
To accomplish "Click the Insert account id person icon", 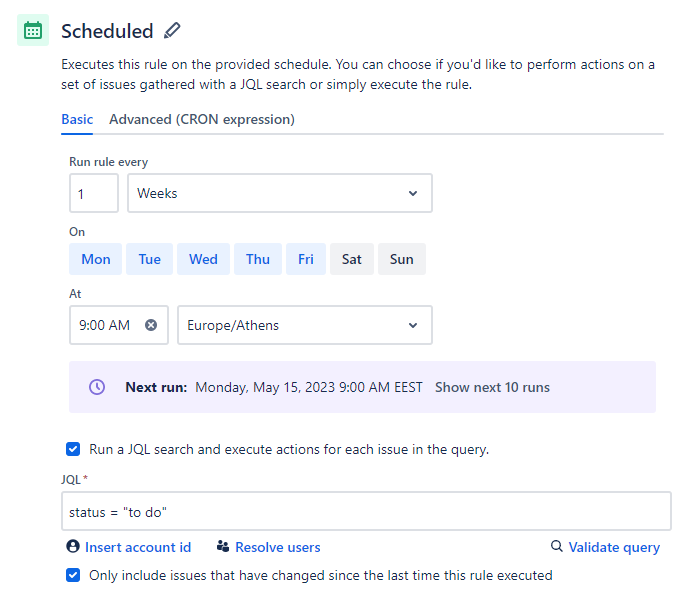I will (73, 546).
